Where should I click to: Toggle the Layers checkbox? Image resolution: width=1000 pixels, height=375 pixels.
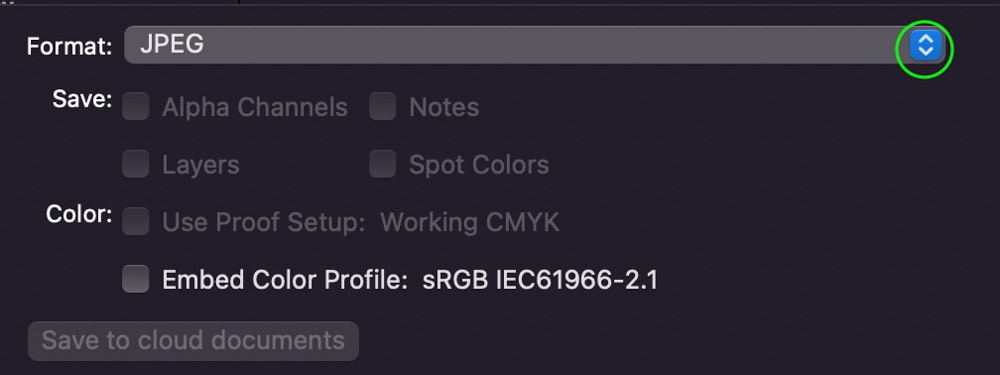[136, 164]
